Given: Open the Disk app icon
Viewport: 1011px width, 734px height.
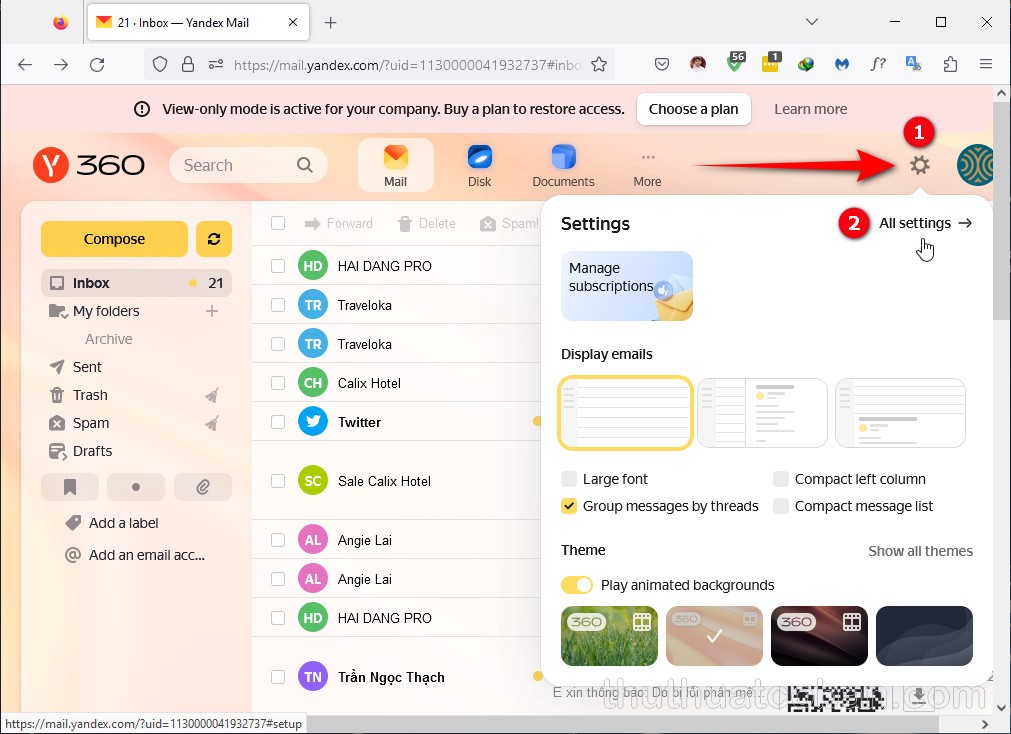Looking at the screenshot, I should click(479, 165).
